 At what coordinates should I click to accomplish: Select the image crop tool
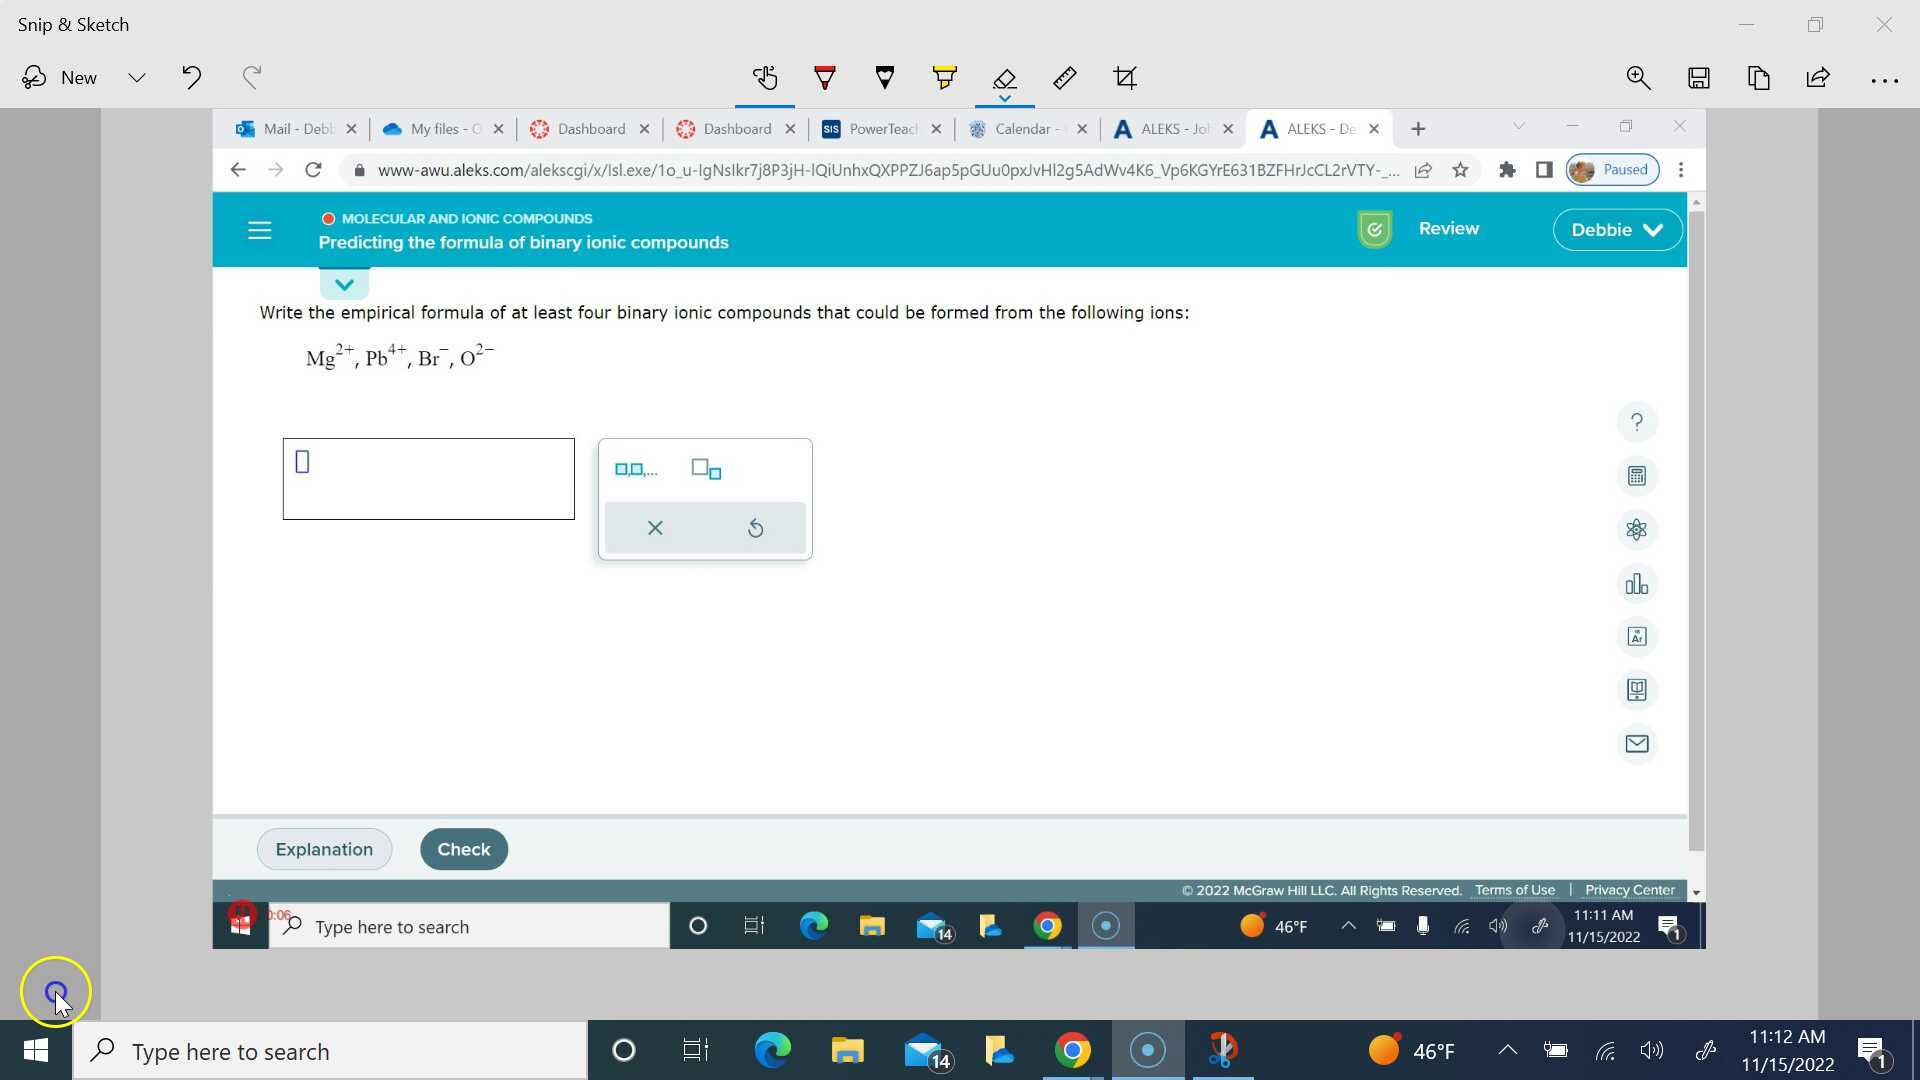(1125, 77)
